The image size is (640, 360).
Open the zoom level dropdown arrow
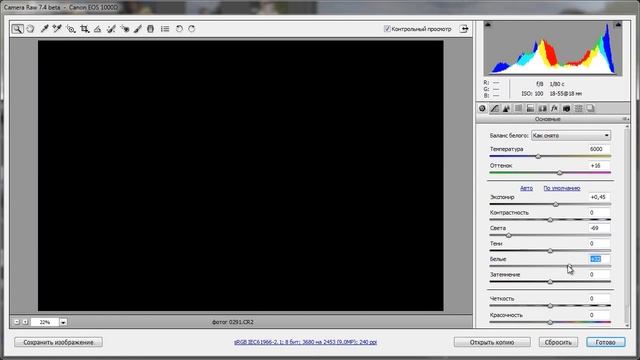[x=63, y=322]
